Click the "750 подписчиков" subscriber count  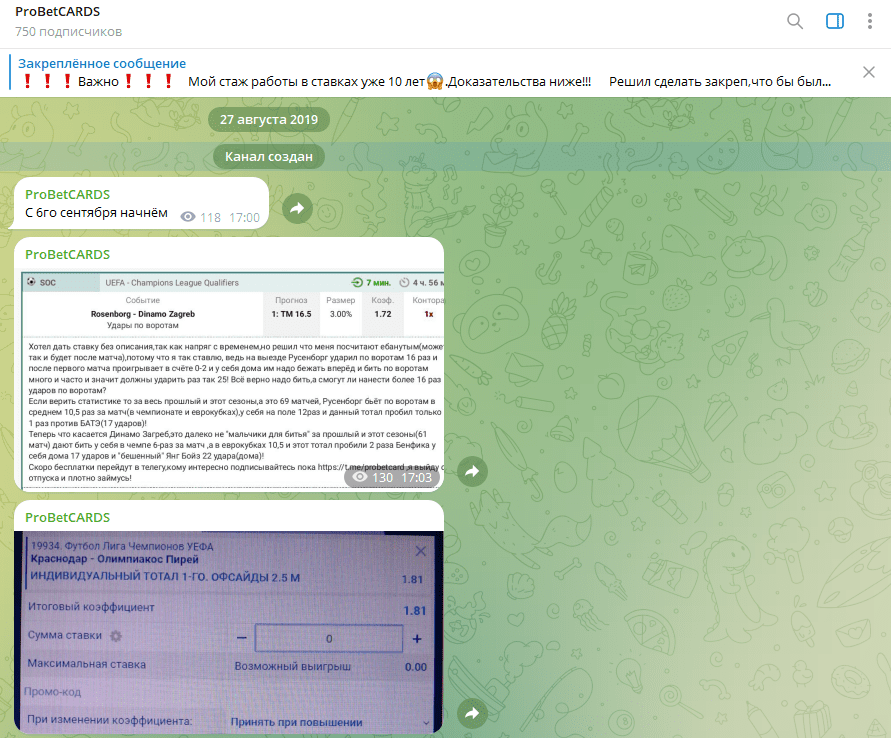[69, 32]
